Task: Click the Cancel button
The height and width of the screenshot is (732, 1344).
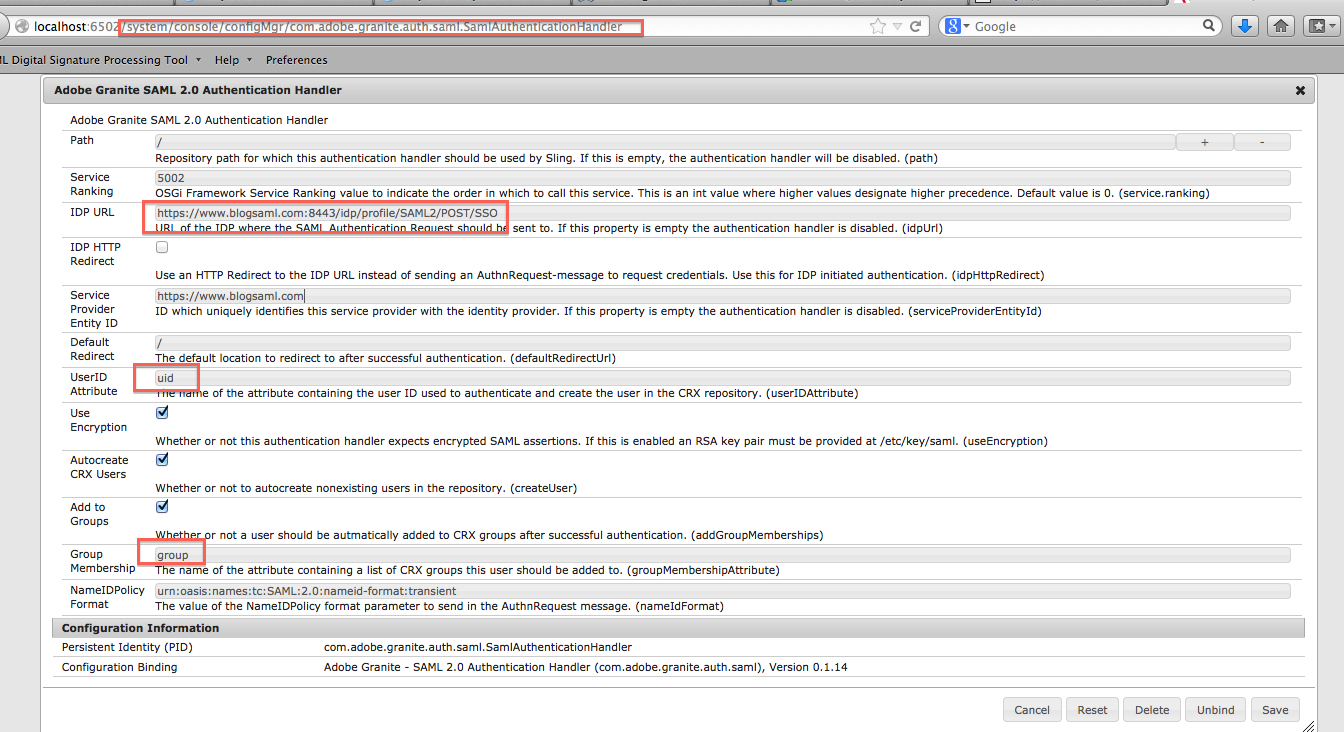Action: (x=1032, y=710)
